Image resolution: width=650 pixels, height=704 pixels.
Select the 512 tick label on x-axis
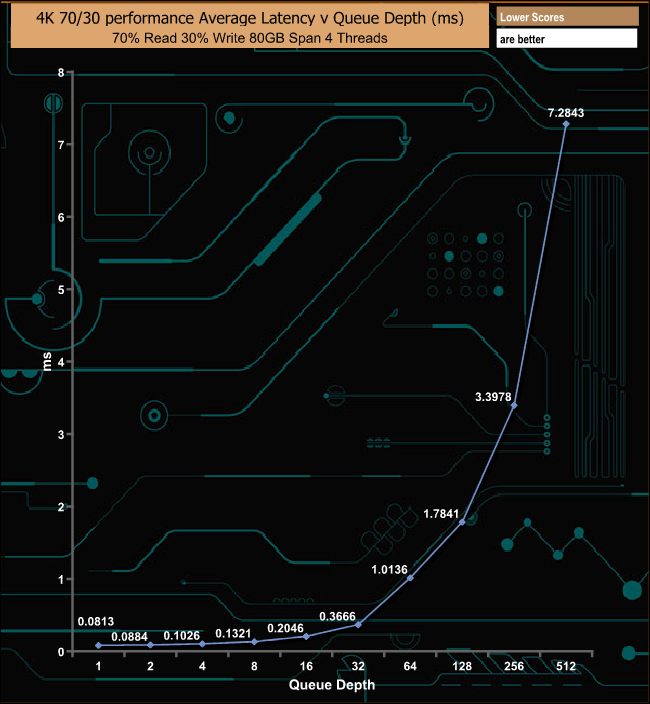pos(566,666)
